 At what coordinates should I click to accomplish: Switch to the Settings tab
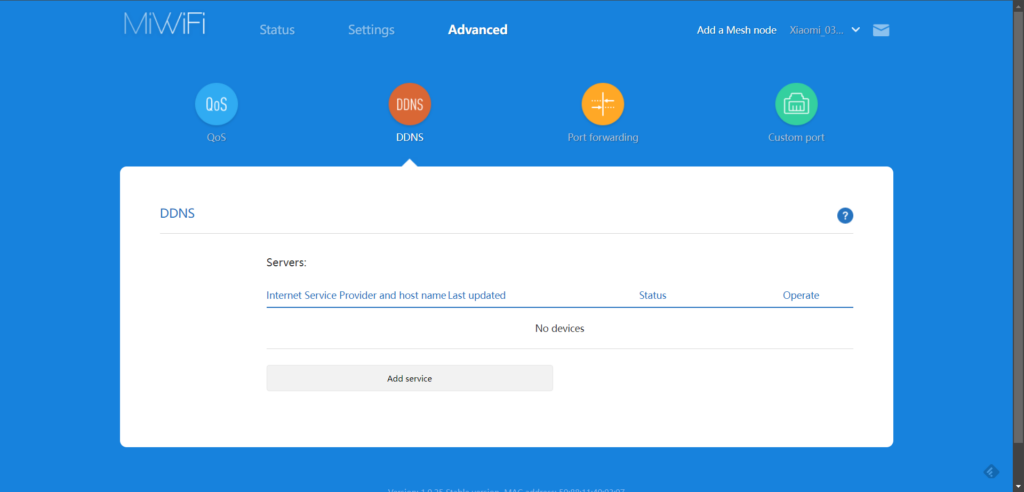(x=371, y=30)
